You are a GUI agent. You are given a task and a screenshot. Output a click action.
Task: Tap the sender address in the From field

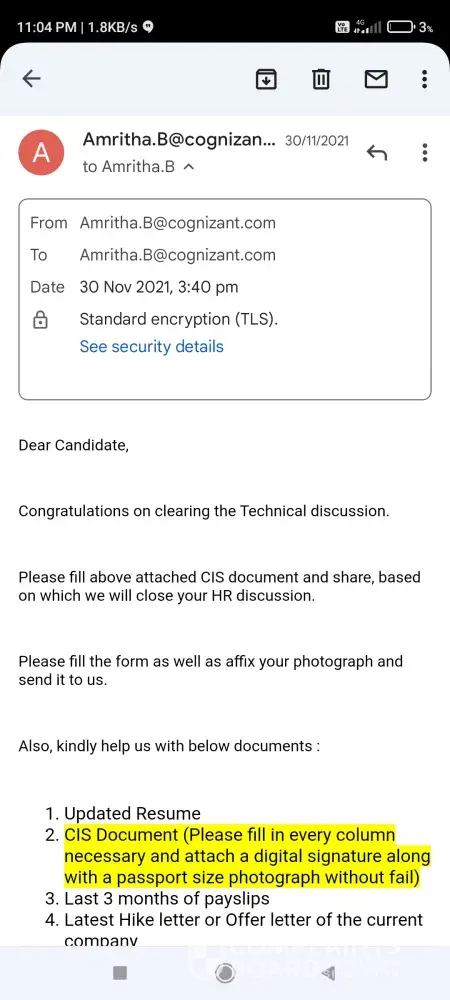click(178, 223)
